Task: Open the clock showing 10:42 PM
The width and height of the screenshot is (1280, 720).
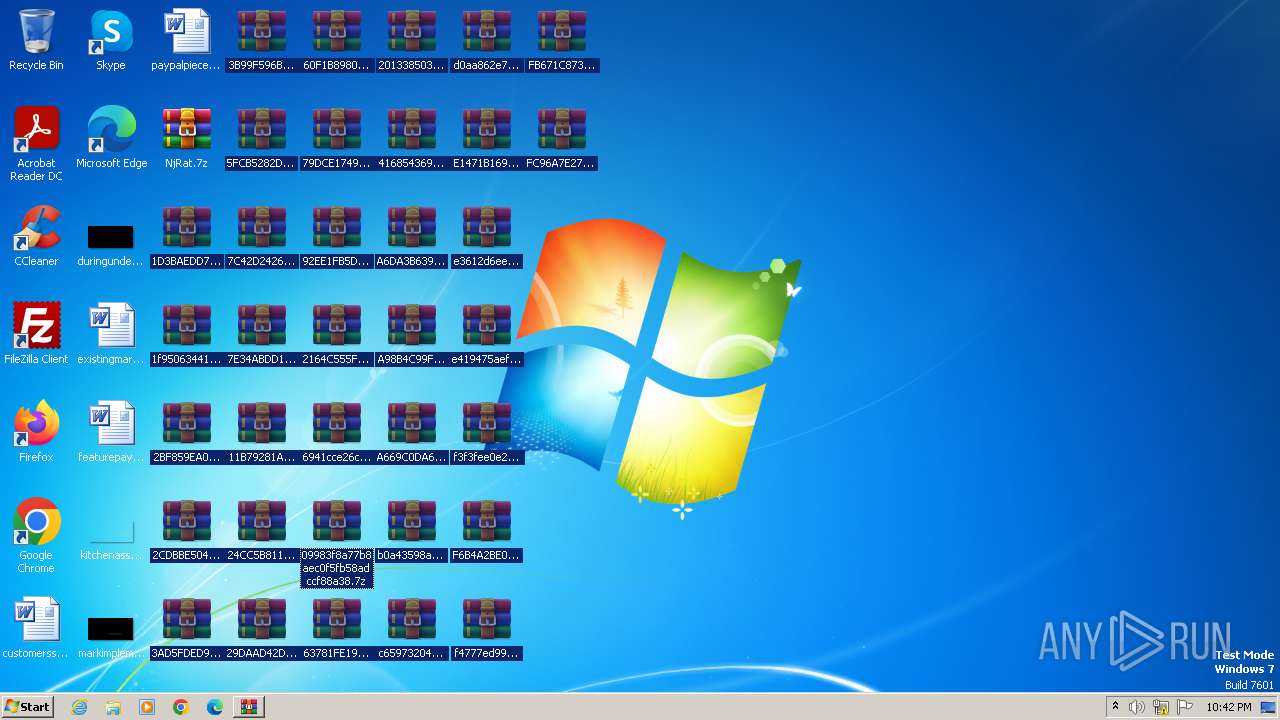Action: pos(1228,707)
